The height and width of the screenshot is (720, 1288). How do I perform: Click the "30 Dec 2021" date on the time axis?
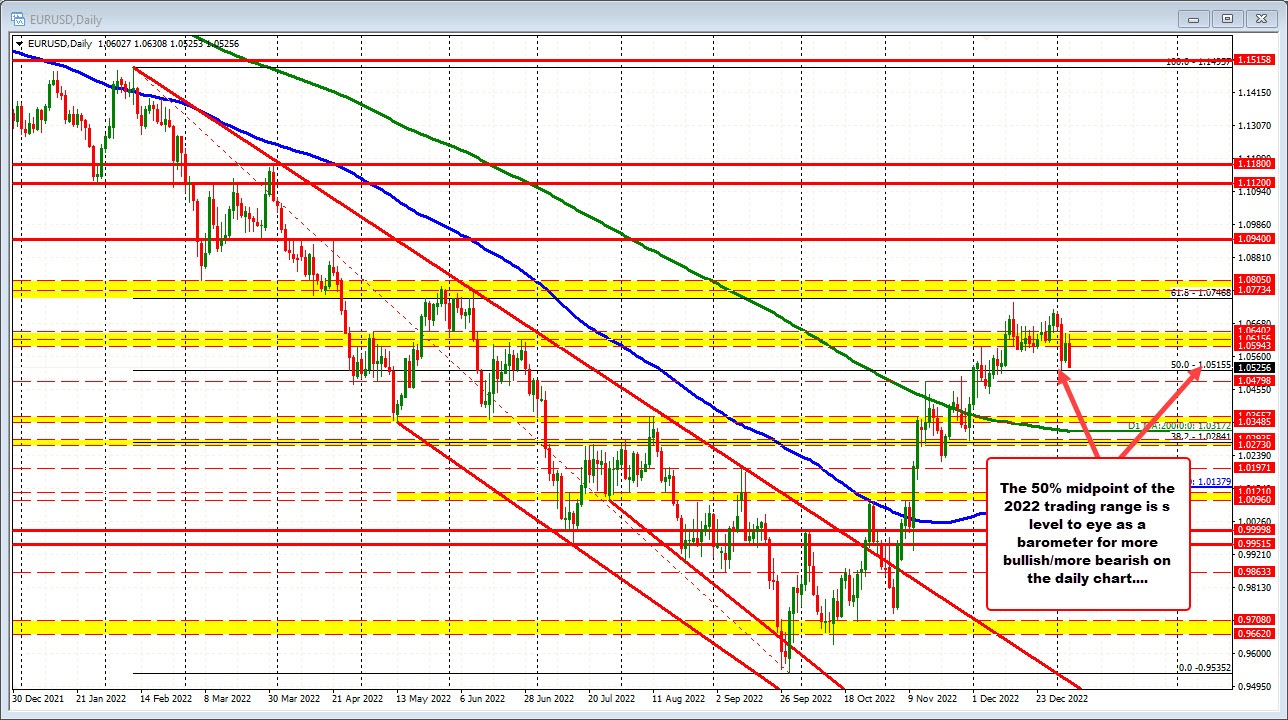pyautogui.click(x=38, y=699)
